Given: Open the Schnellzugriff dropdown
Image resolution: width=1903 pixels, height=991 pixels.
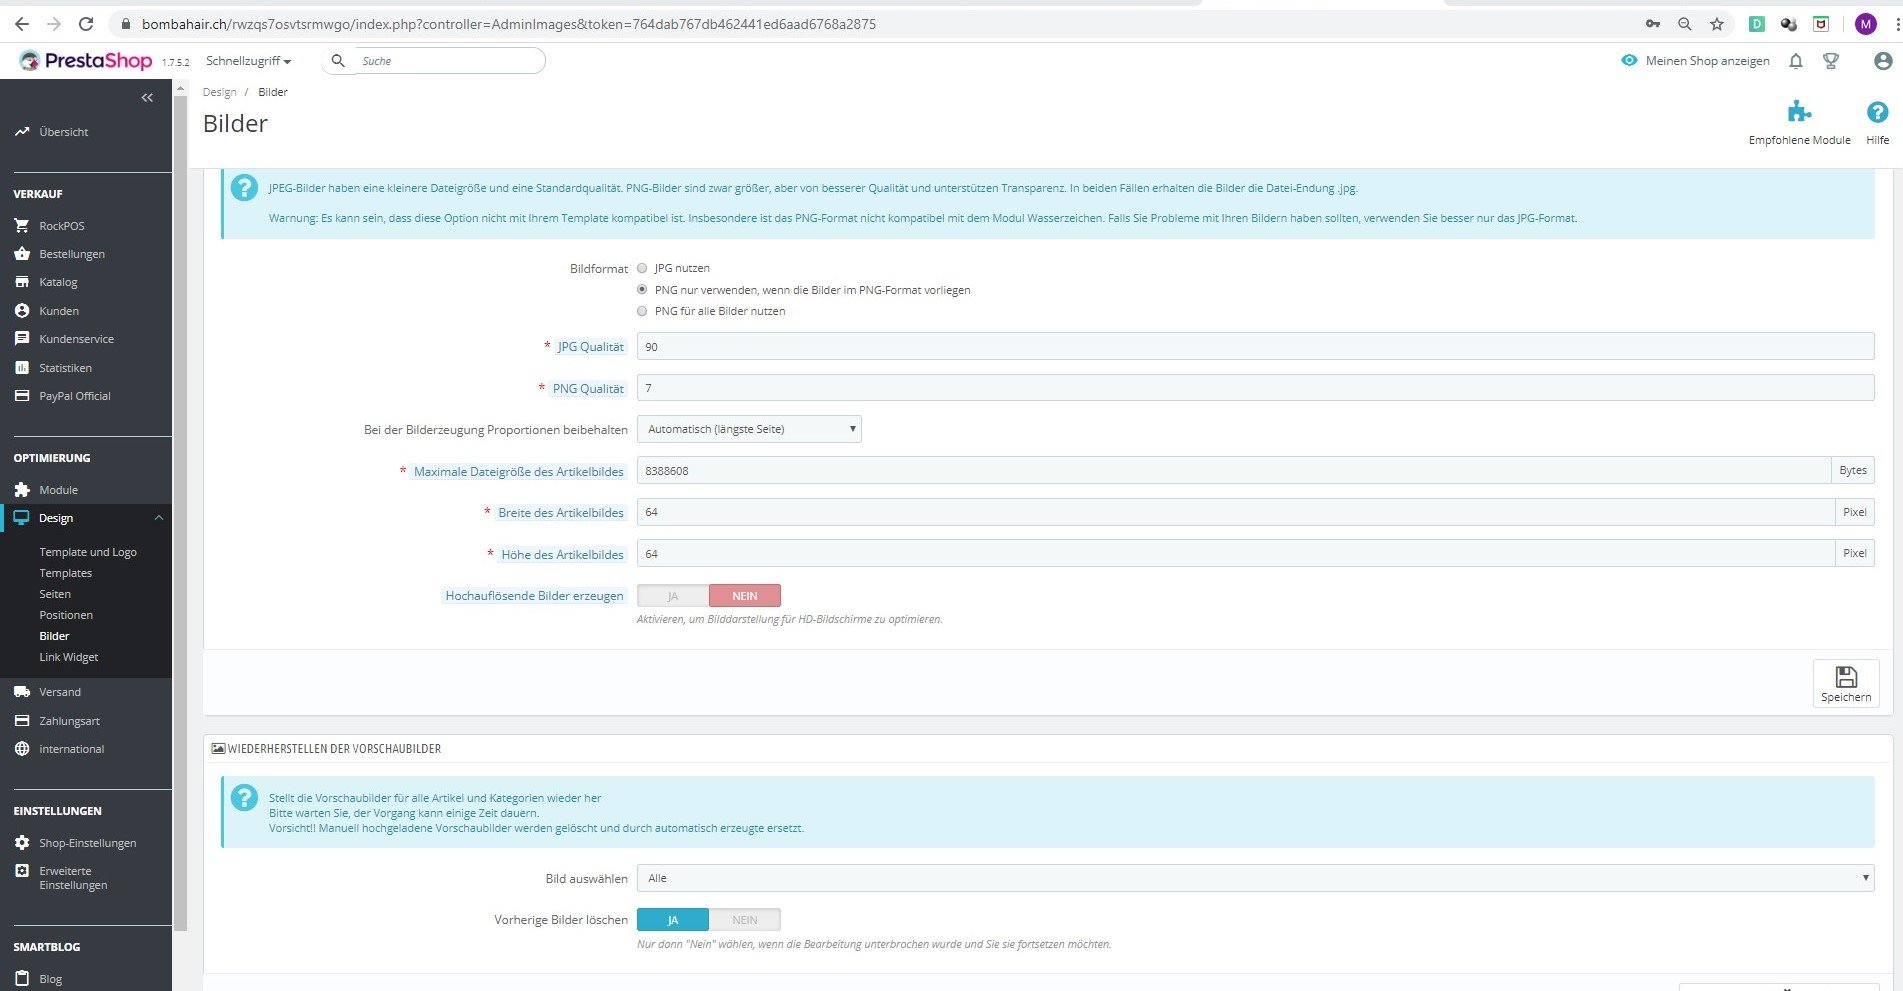Looking at the screenshot, I should click(248, 61).
